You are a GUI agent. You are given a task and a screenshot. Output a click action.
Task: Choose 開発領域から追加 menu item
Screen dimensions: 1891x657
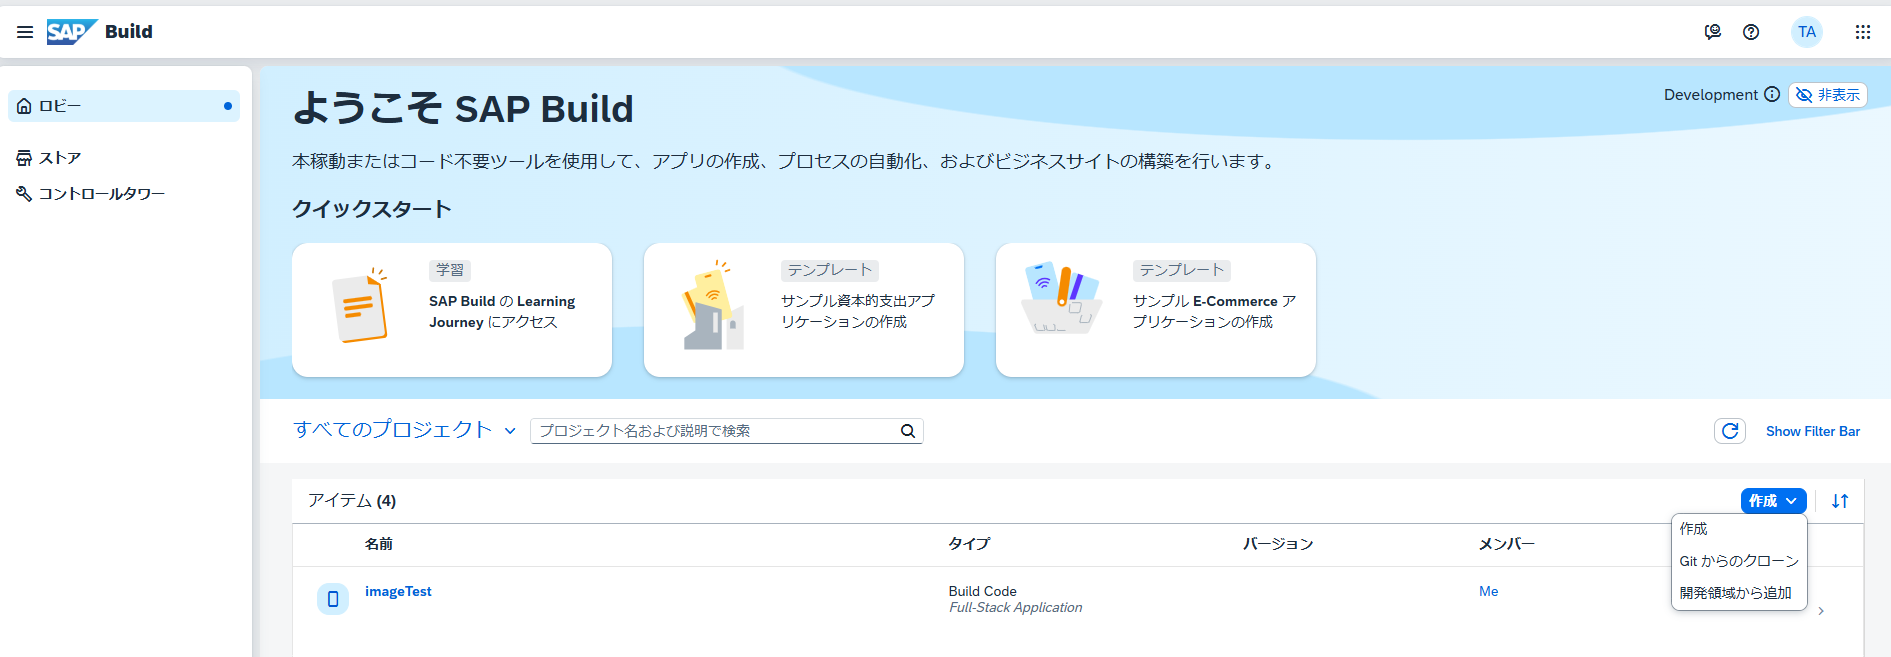tap(1739, 593)
